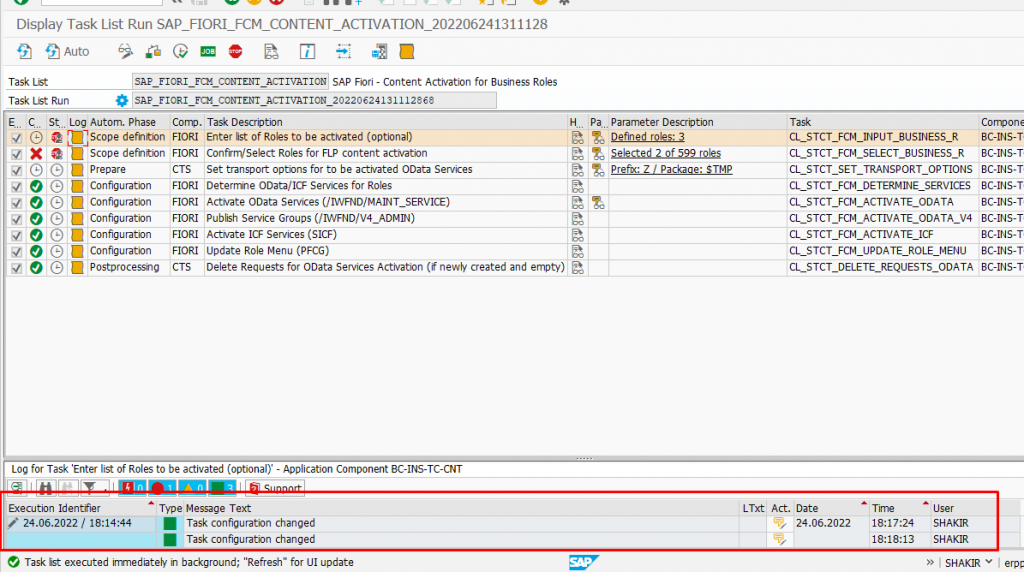The image size is (1024, 572).
Task: Click the yellow log icon in the toolbar
Action: click(x=407, y=52)
